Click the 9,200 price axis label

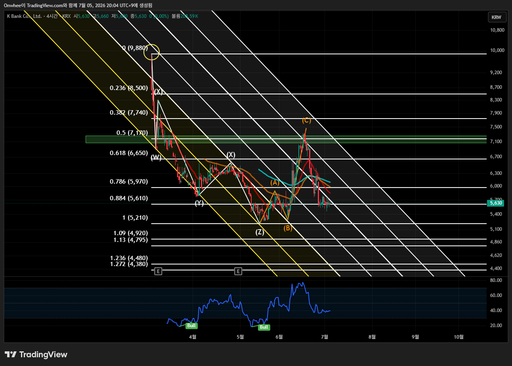(x=496, y=72)
